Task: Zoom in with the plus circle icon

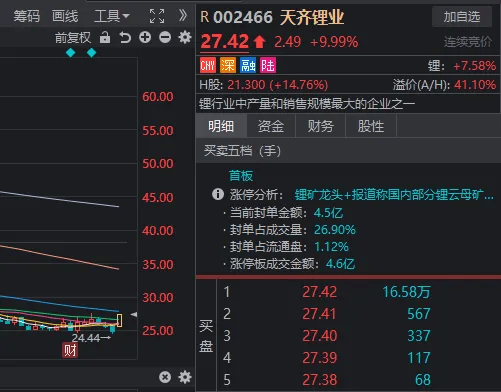Action: pos(145,37)
